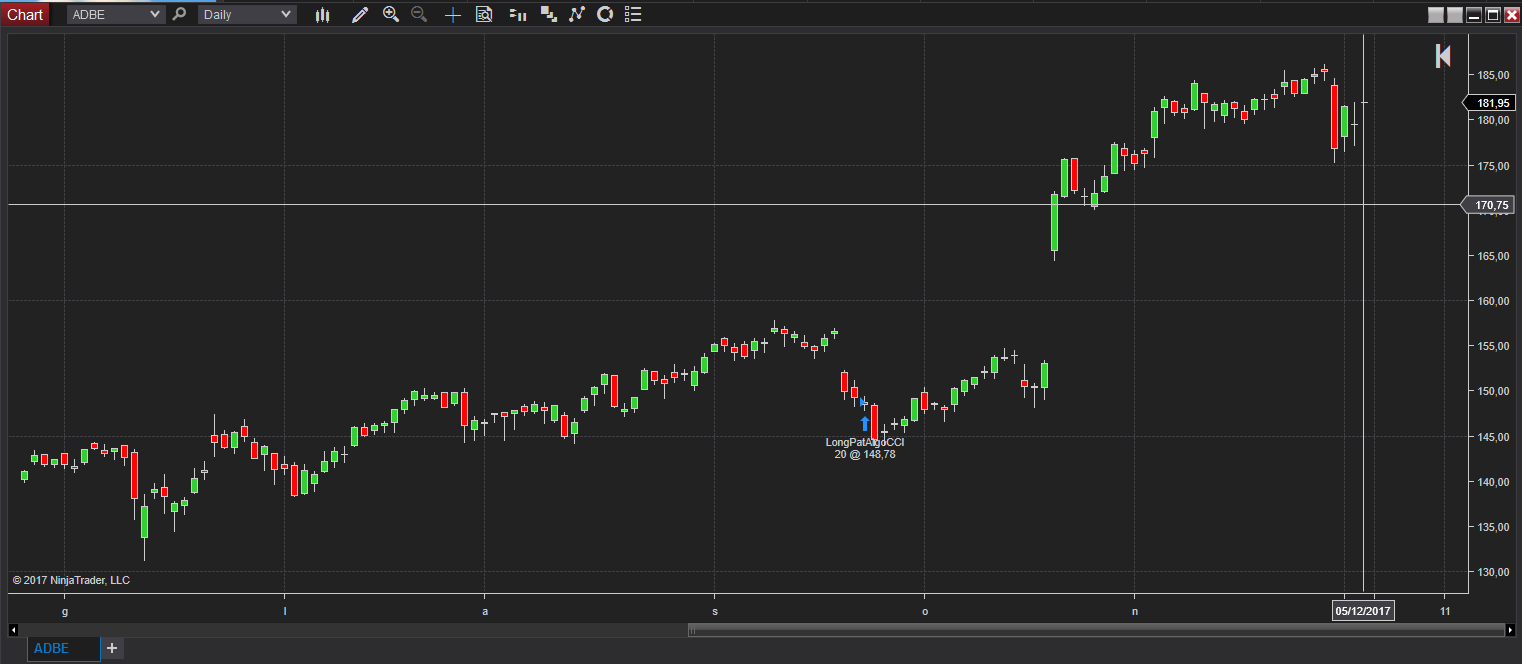Click the instrument search magnifier icon

[x=179, y=14]
